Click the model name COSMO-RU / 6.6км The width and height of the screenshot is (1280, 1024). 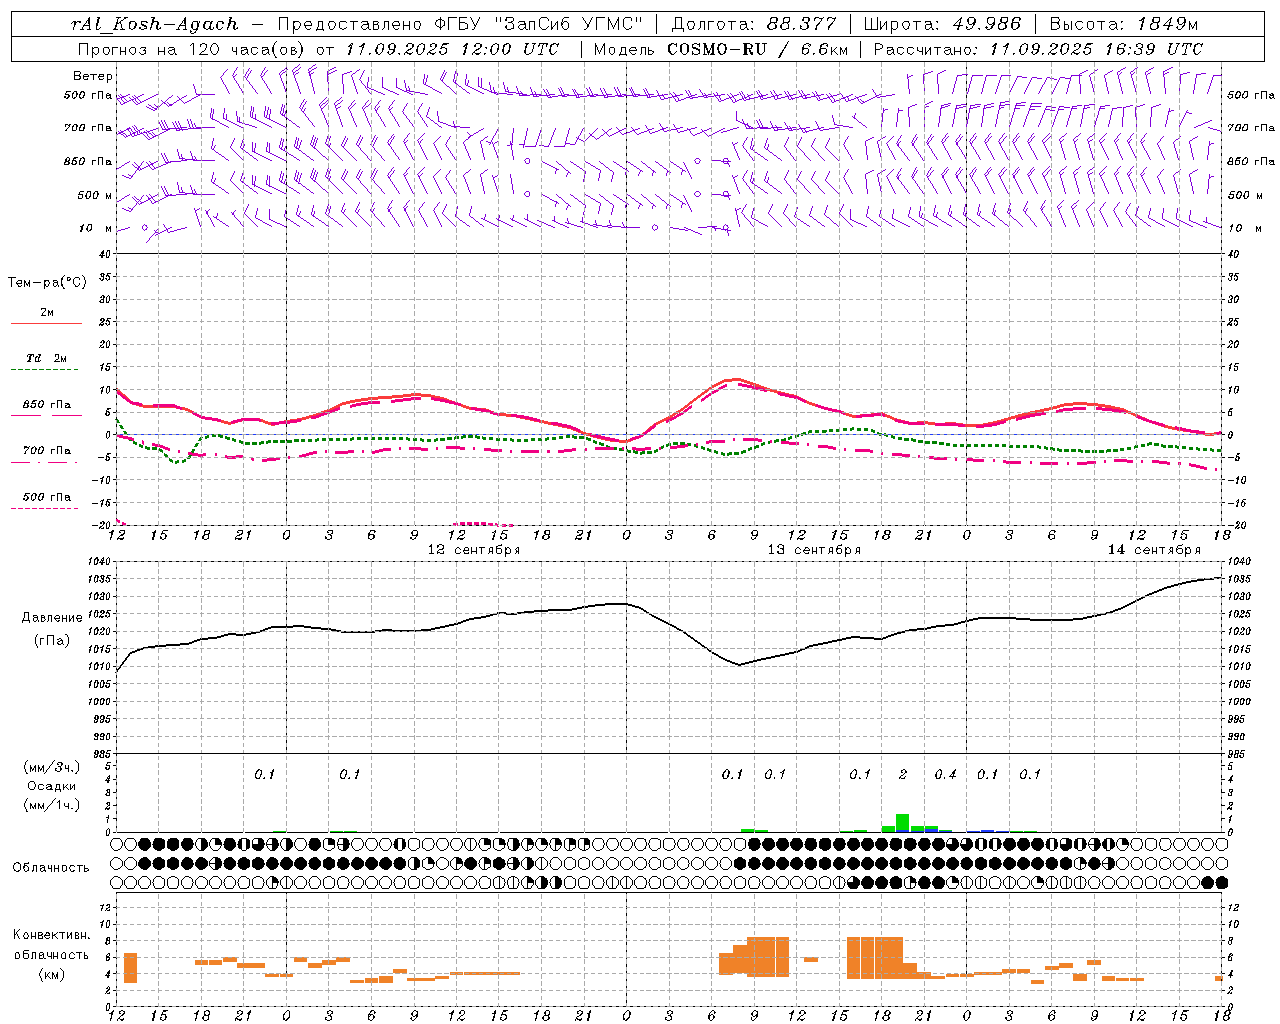(x=758, y=49)
